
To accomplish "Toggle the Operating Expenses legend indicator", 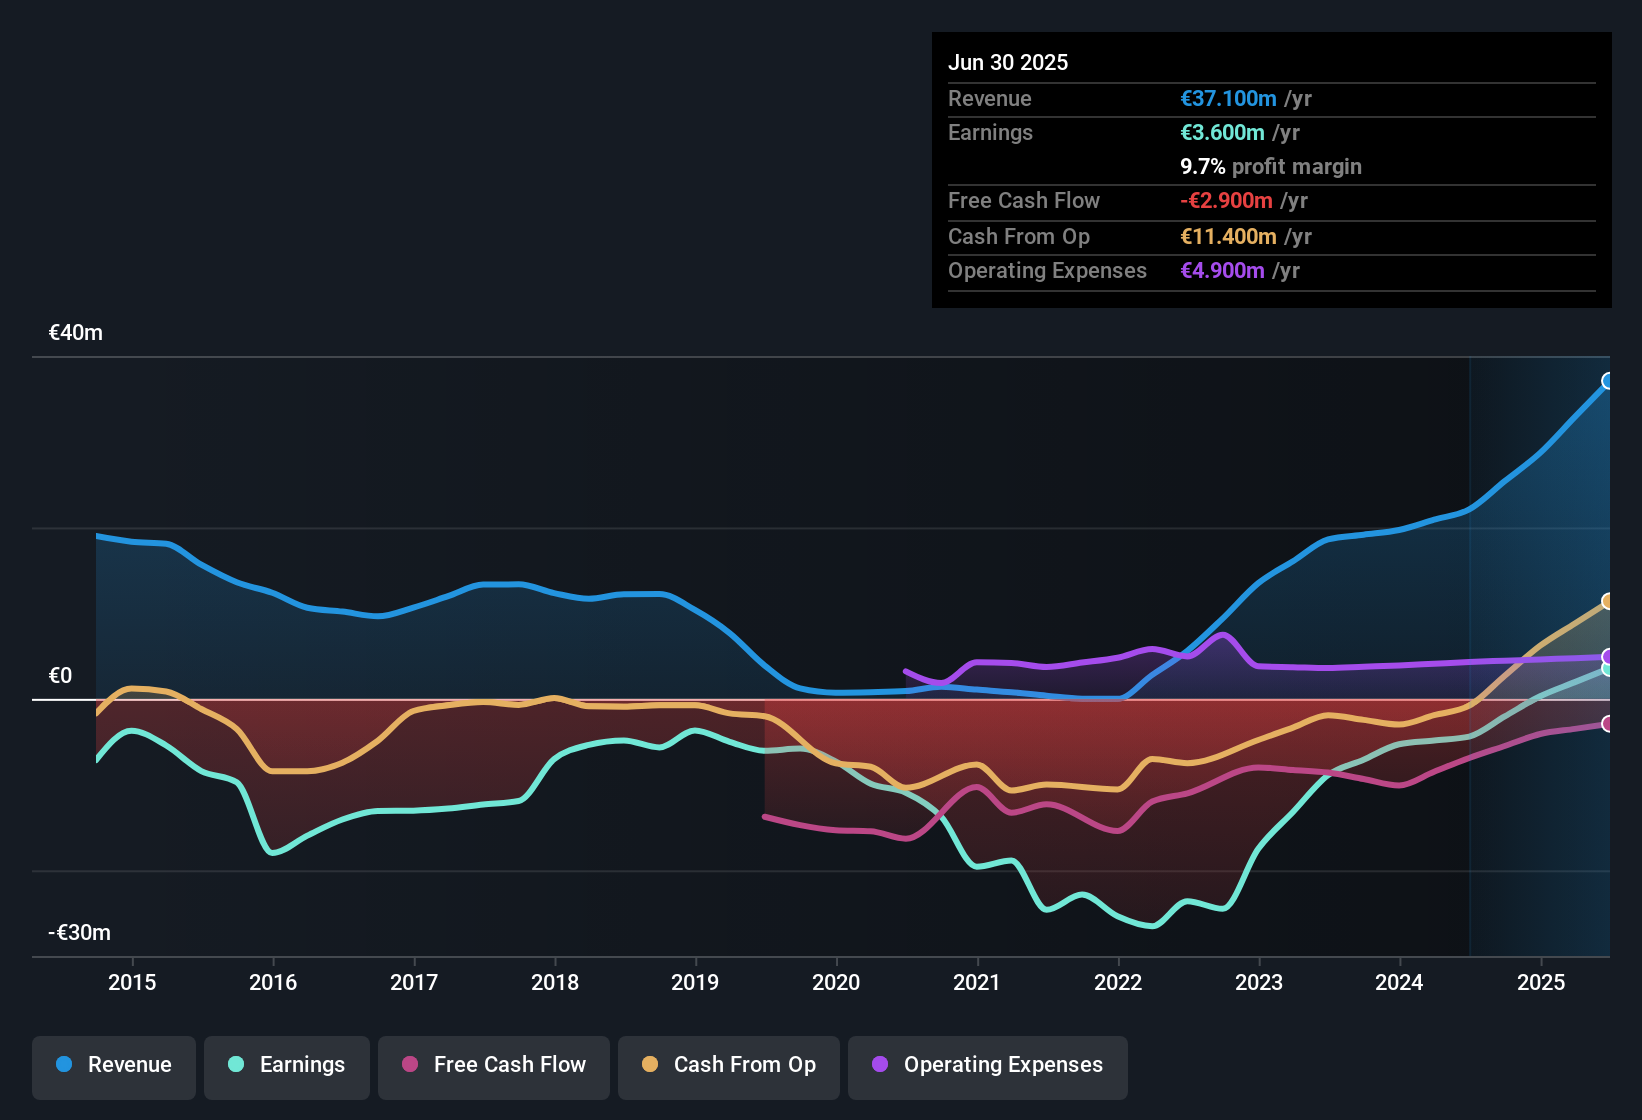I will click(987, 1065).
